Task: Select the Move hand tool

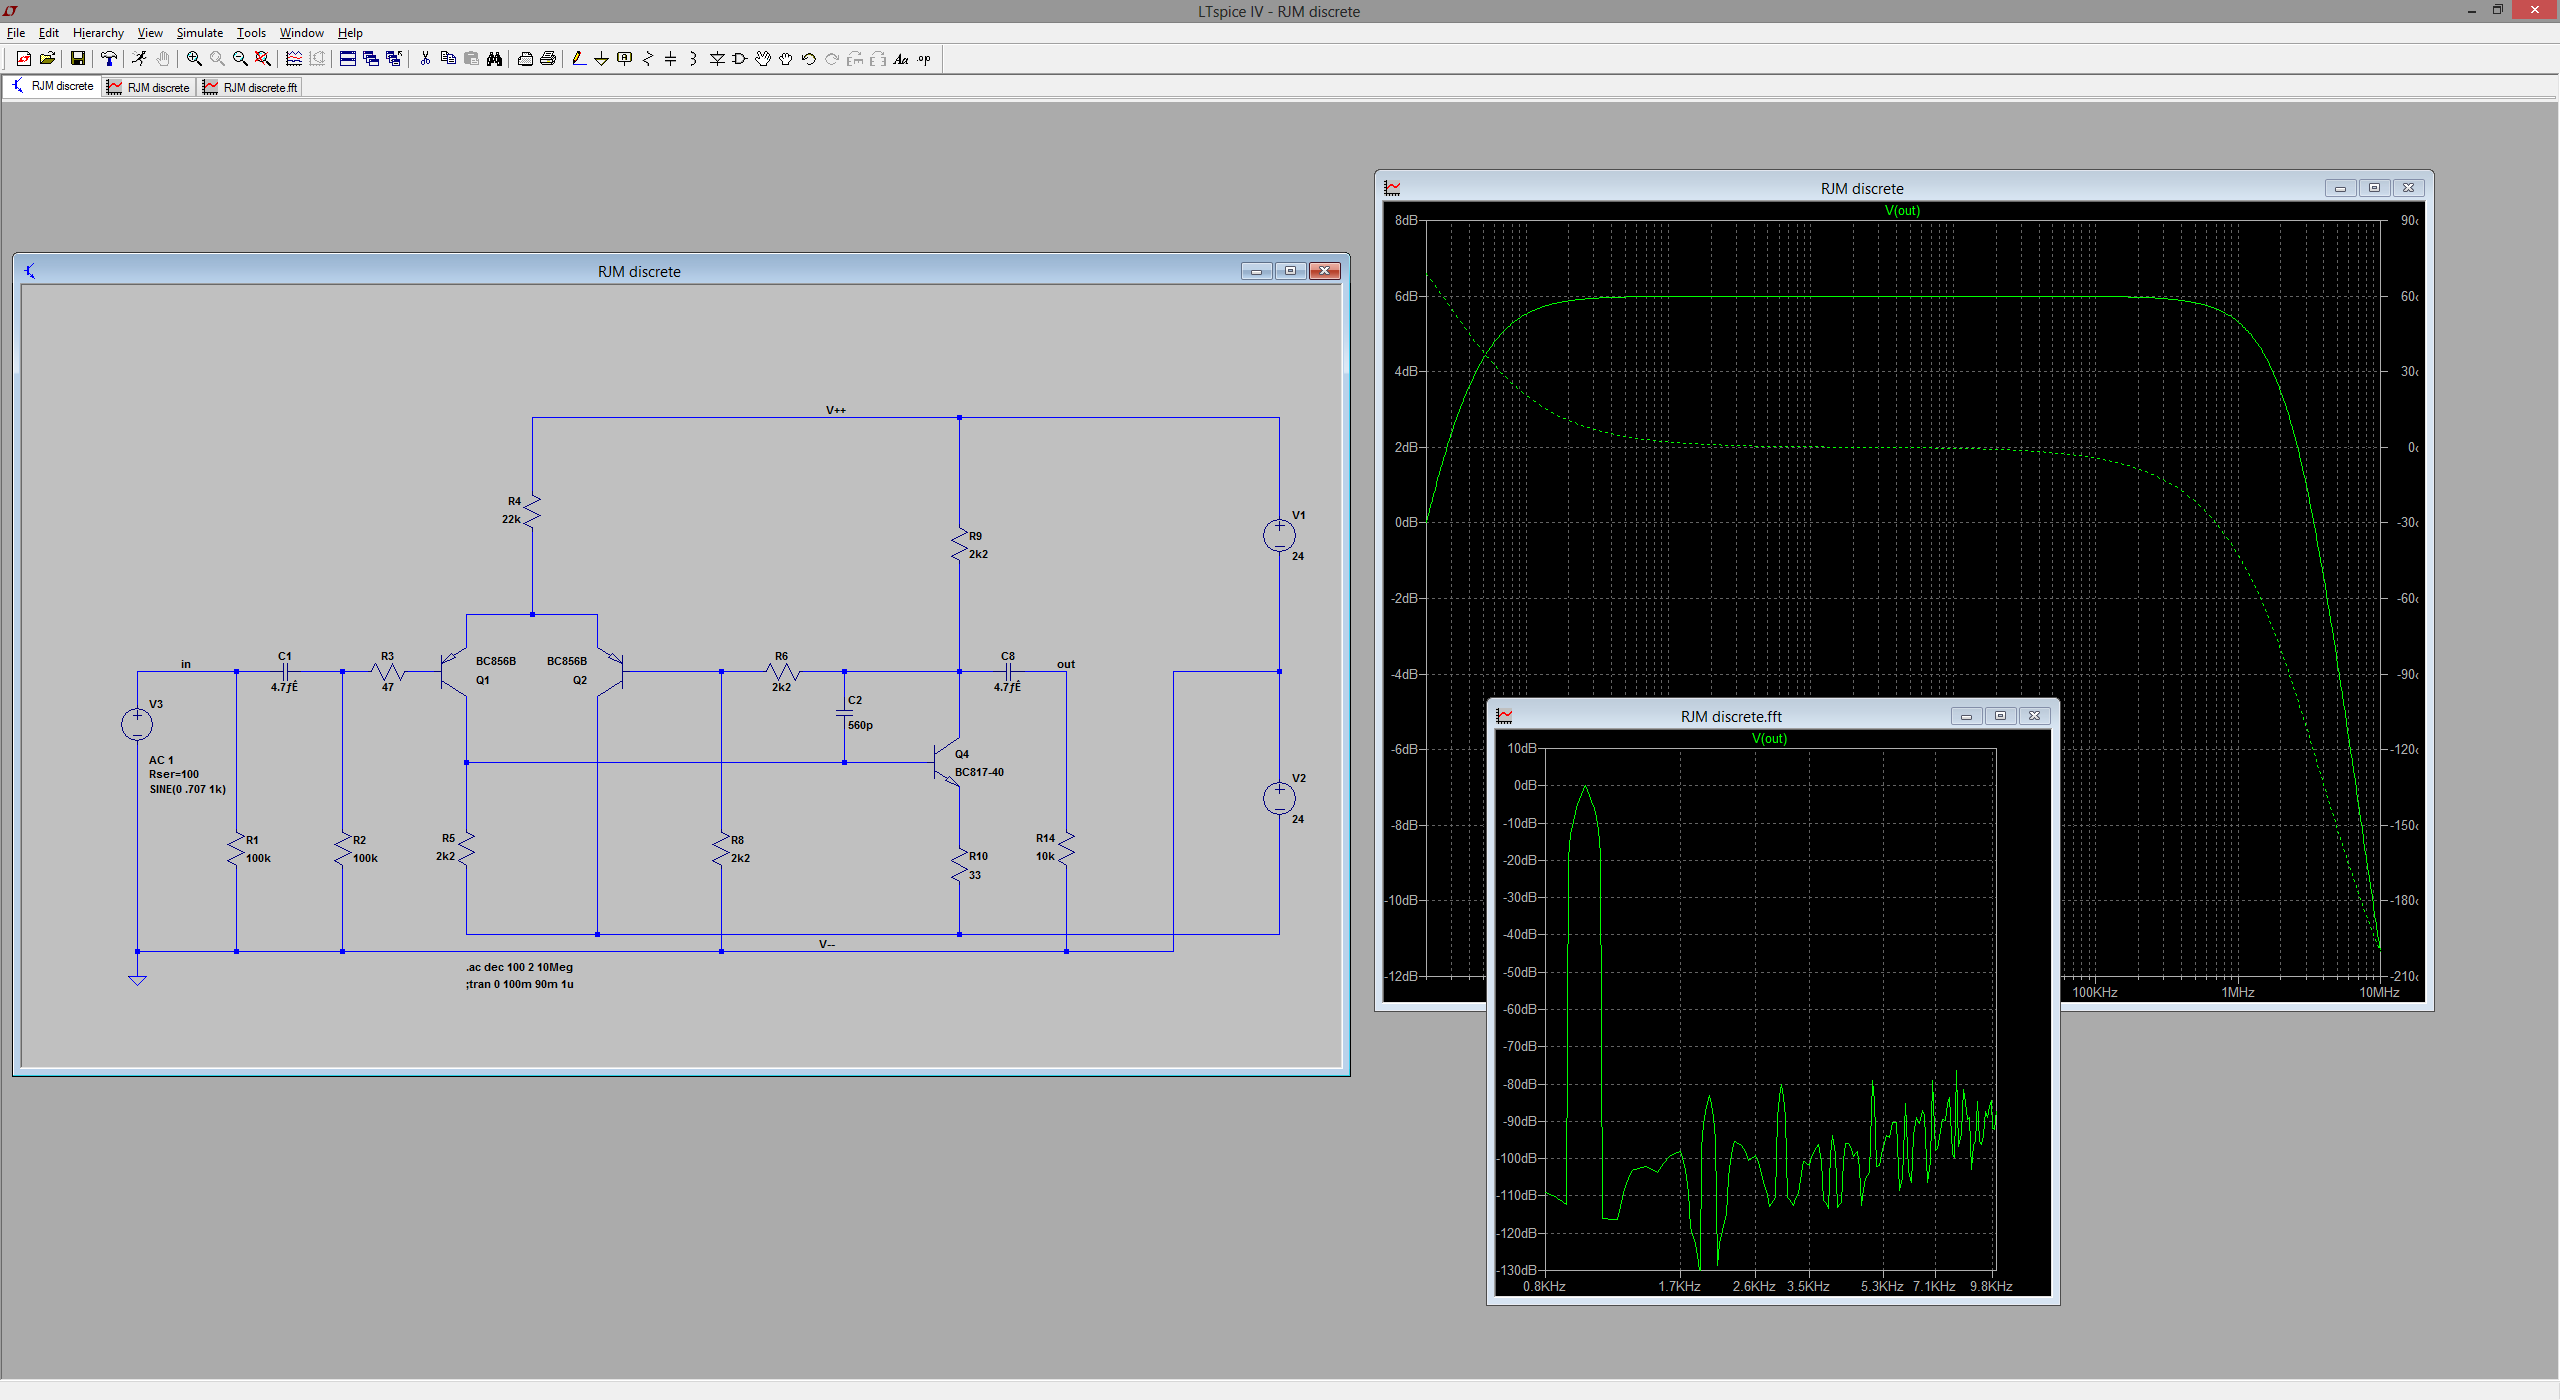Action: [x=763, y=59]
